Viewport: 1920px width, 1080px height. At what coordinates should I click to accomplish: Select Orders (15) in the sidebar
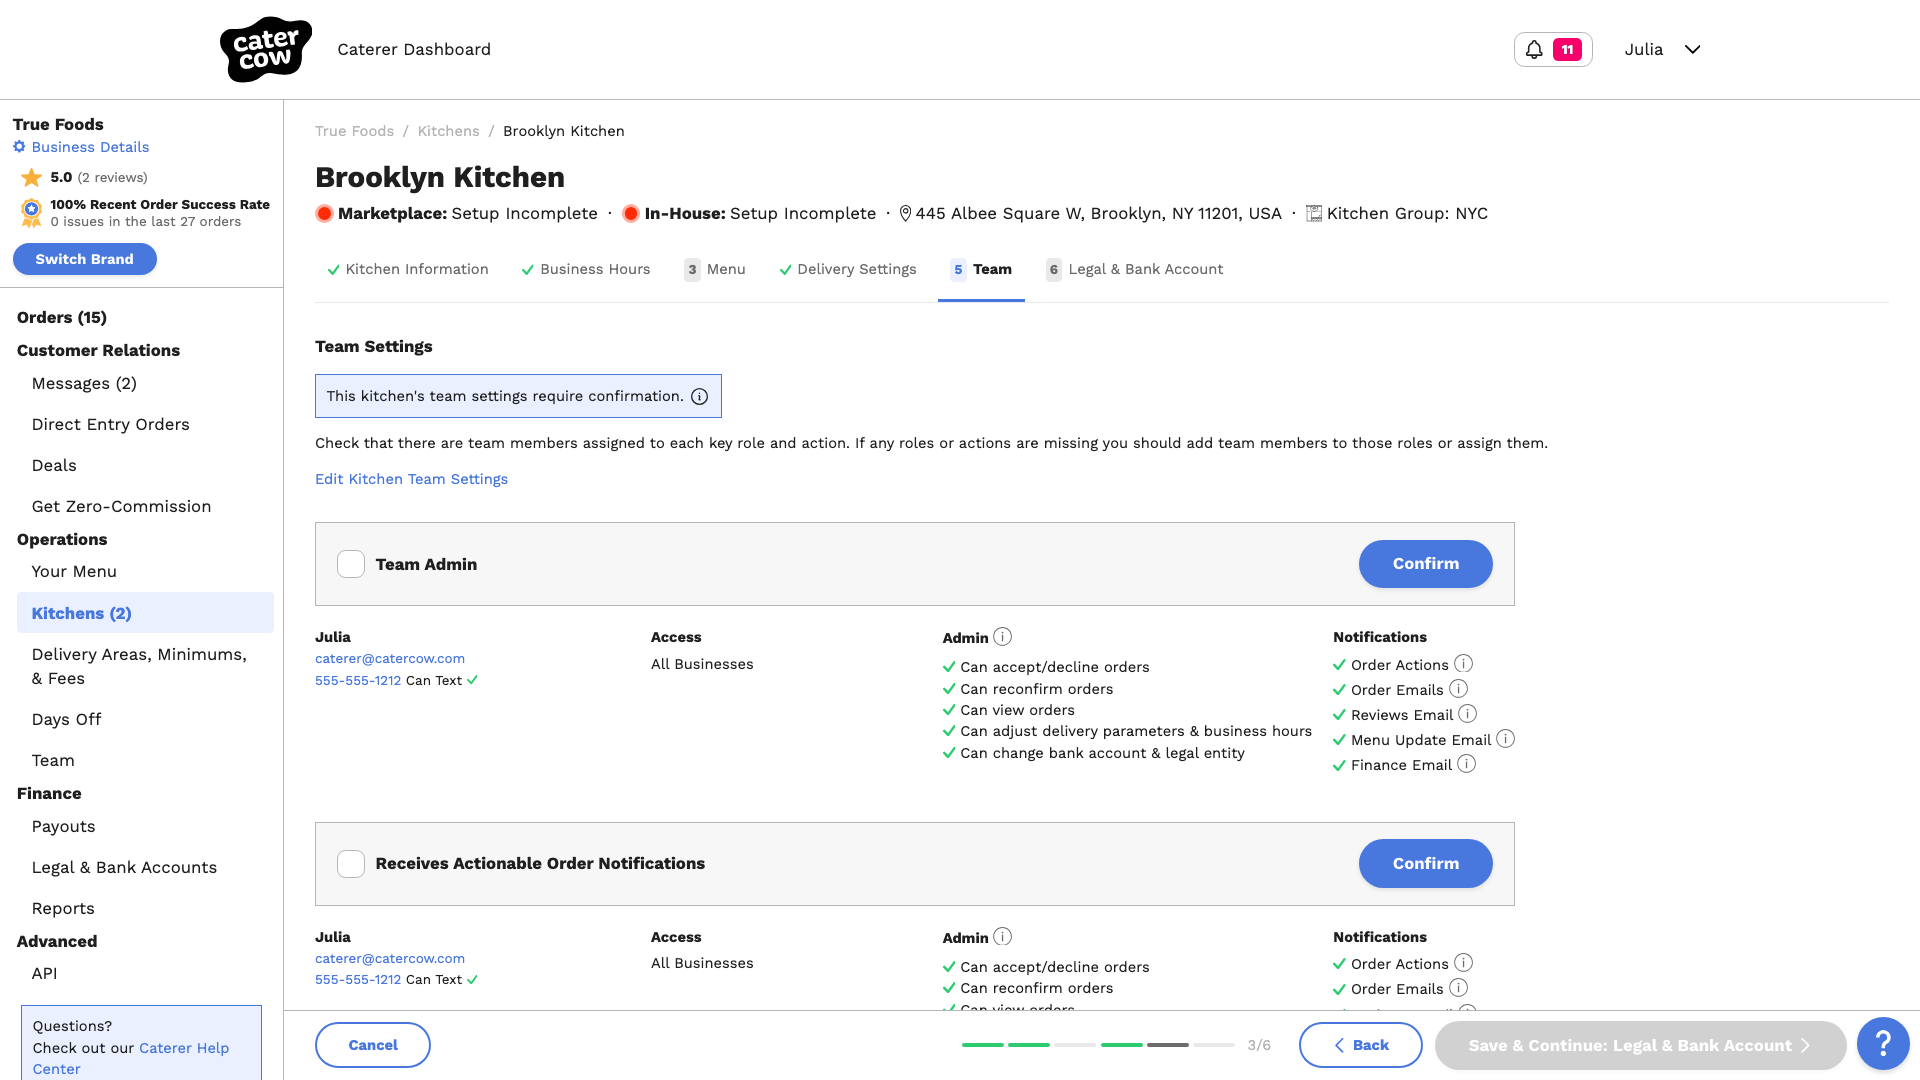pos(62,317)
